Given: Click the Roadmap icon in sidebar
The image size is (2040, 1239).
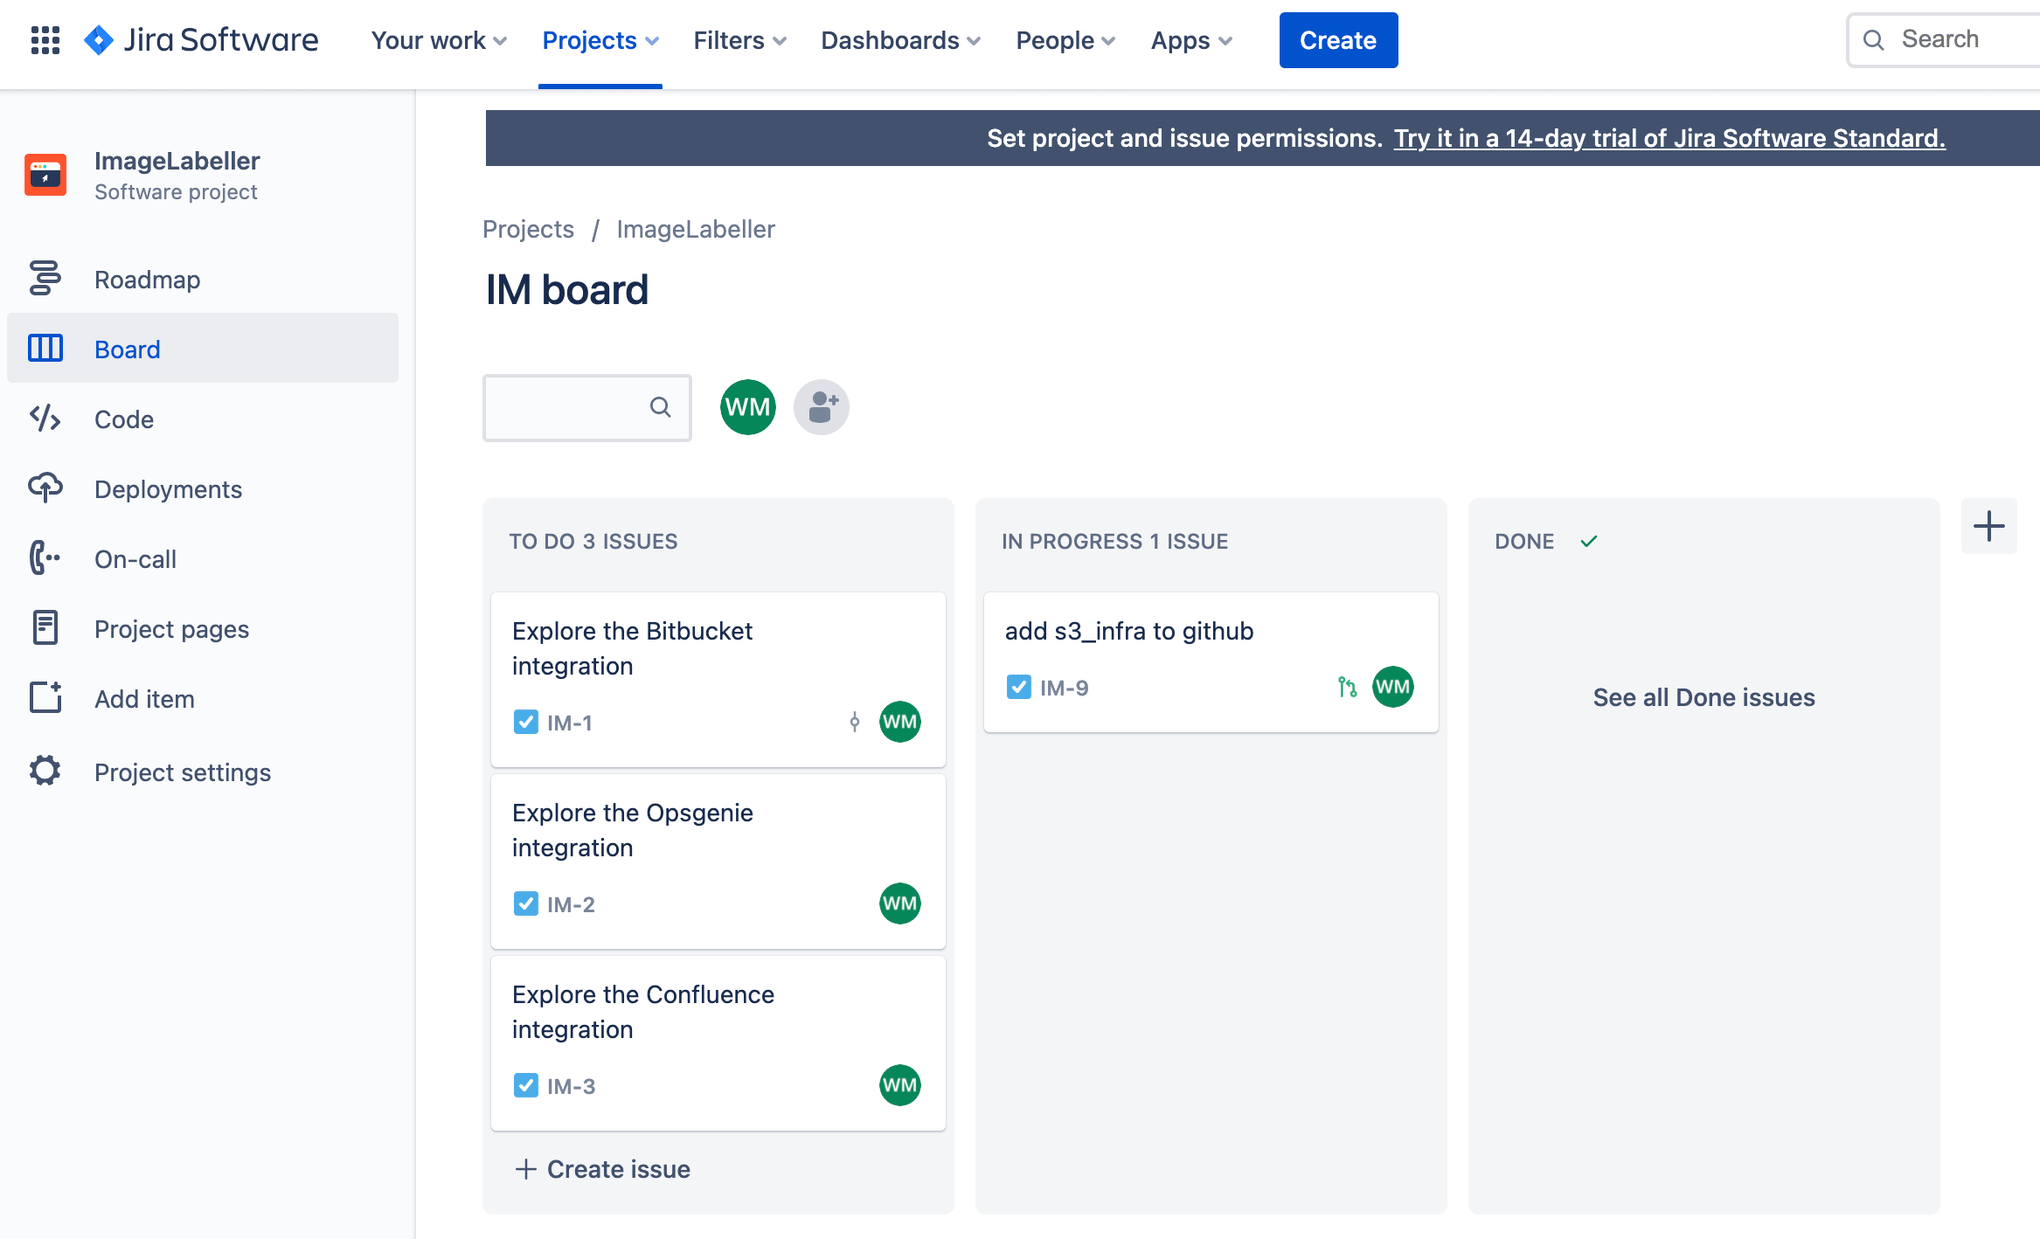Looking at the screenshot, I should pyautogui.click(x=45, y=277).
